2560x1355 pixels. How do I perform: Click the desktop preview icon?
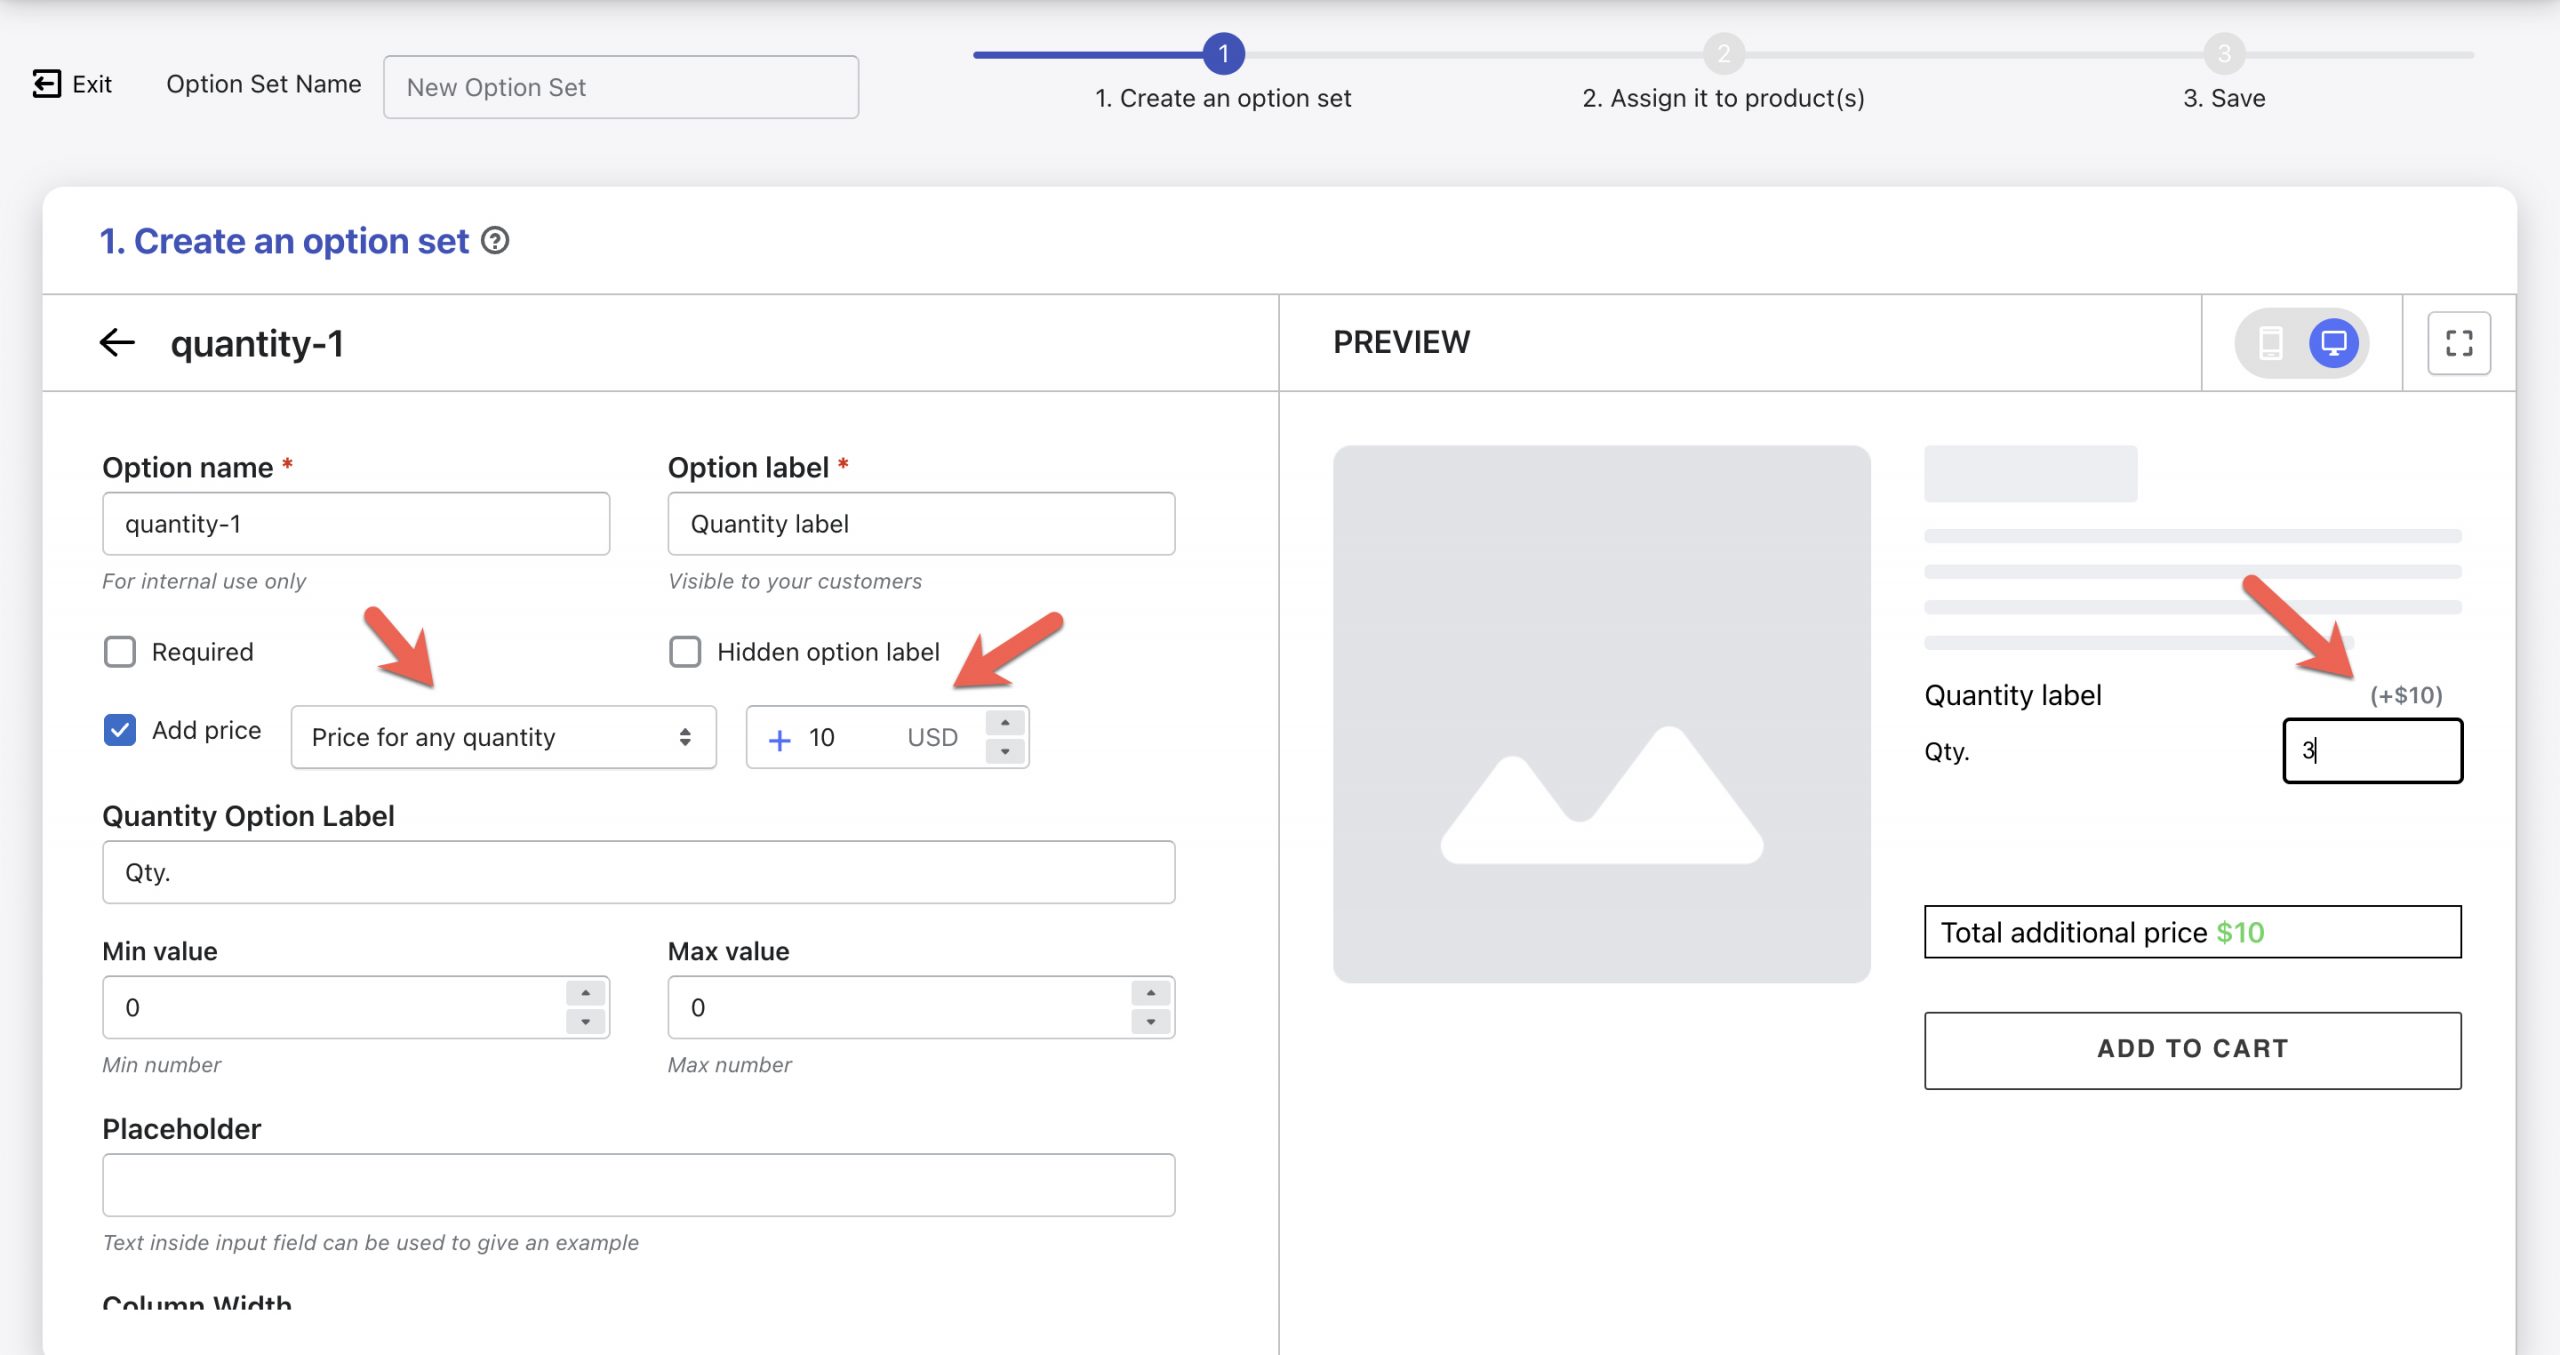[2335, 342]
